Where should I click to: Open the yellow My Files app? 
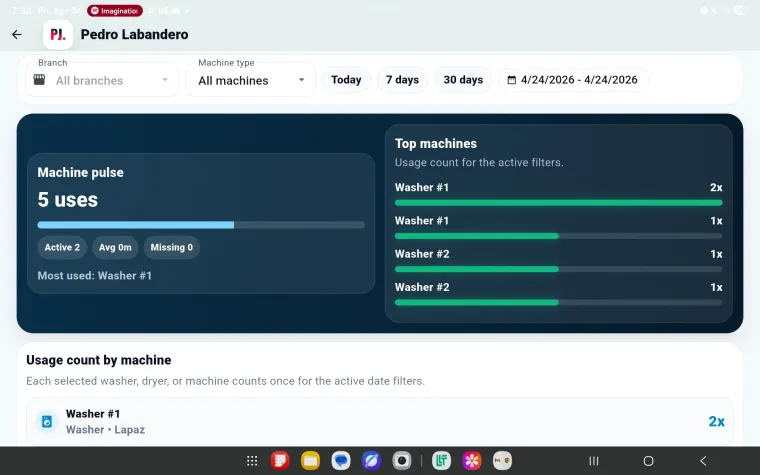[310, 460]
